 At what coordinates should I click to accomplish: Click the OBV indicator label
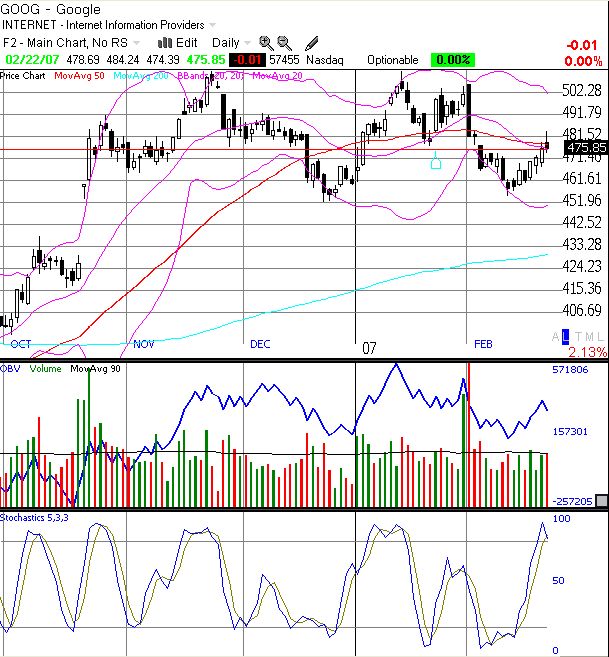click(x=10, y=369)
